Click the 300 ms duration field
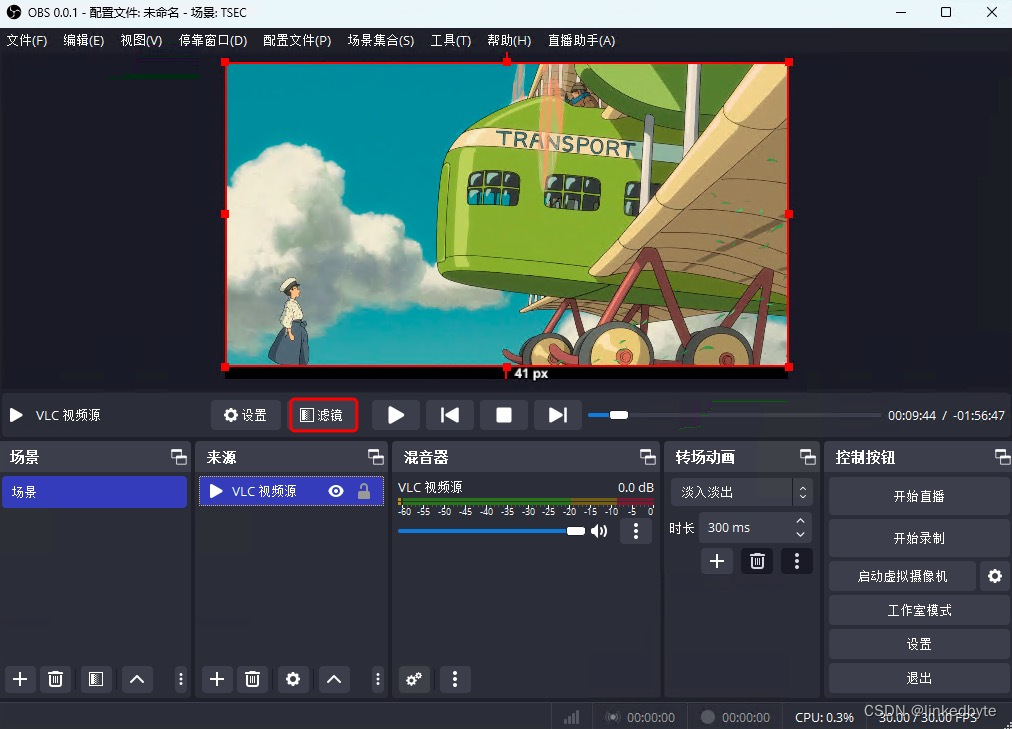This screenshot has width=1012, height=729. [745, 528]
